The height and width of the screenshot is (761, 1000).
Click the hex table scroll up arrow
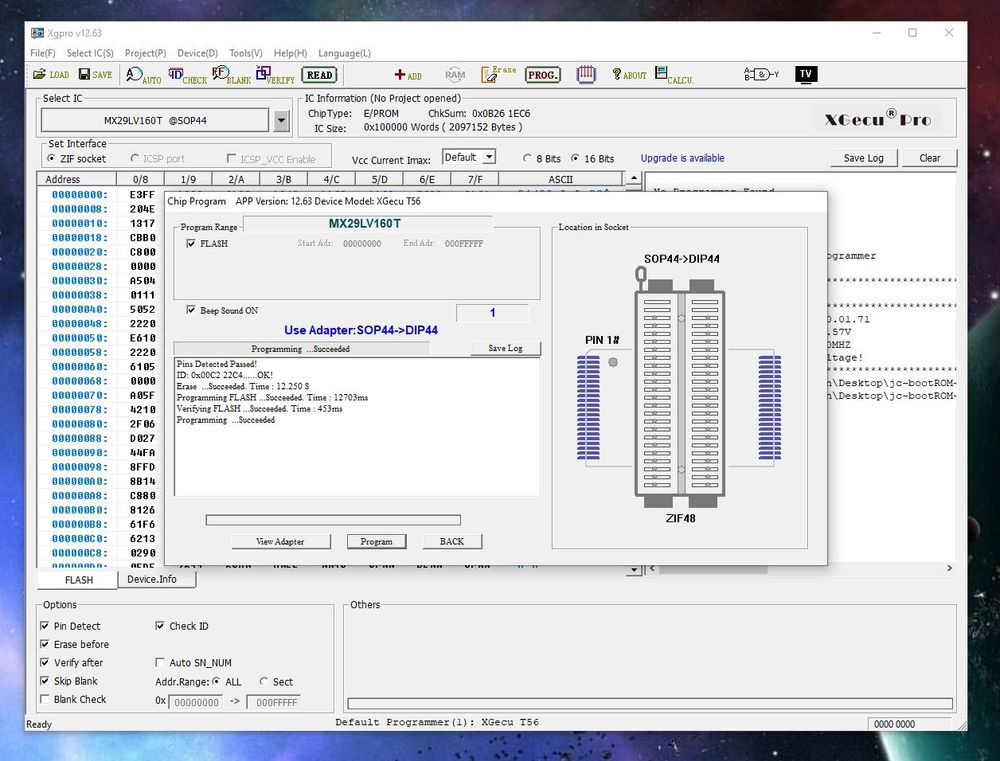(633, 179)
